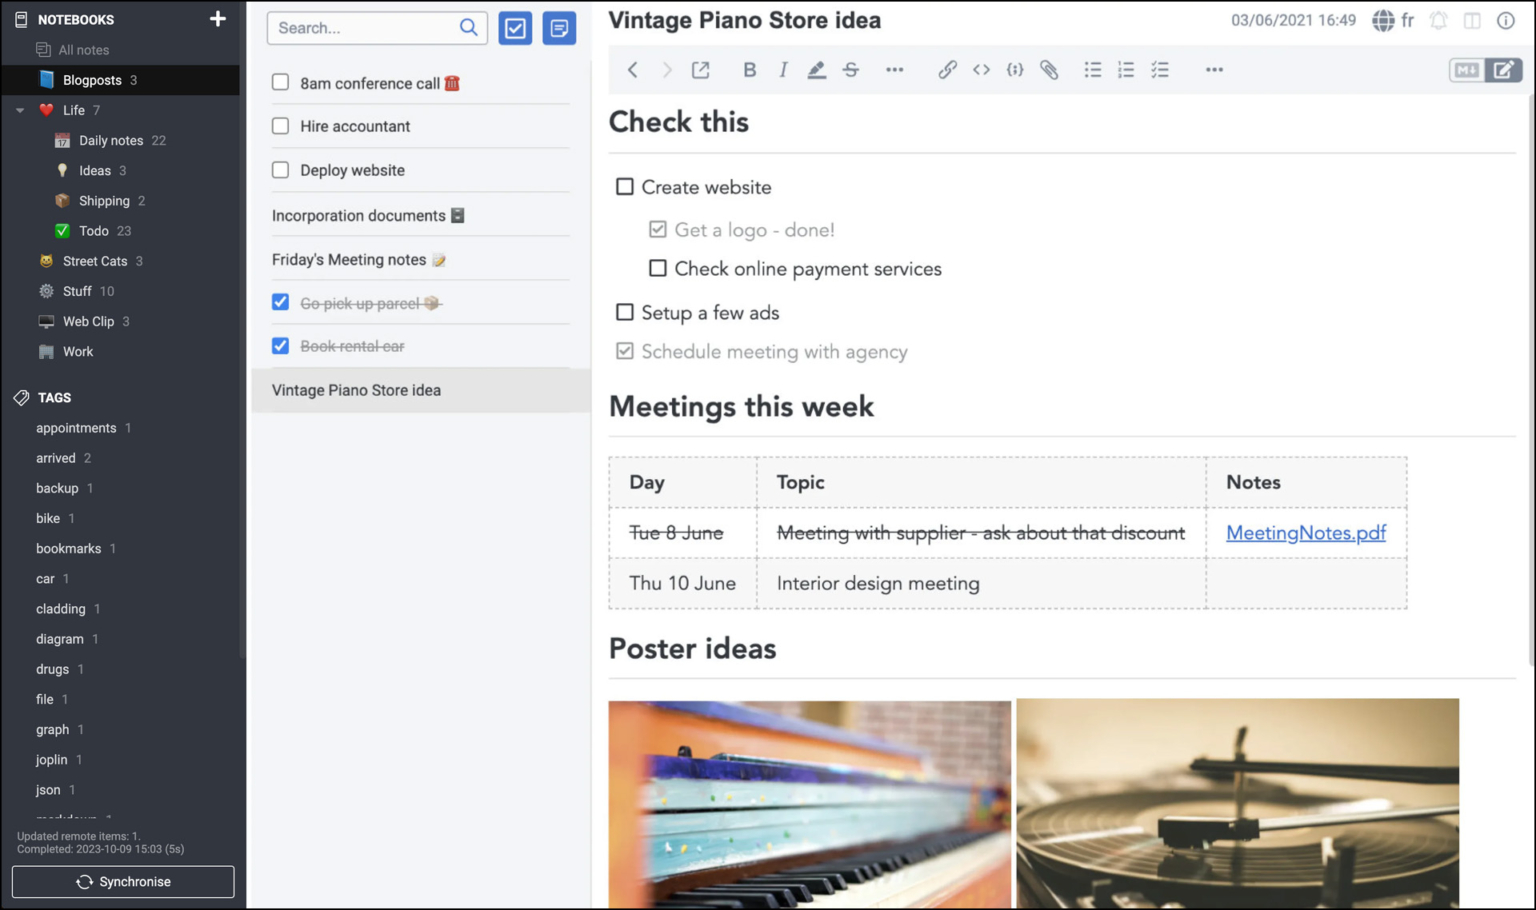Attach a file to the note
Screen dimensions: 1536x910
(x=1049, y=69)
